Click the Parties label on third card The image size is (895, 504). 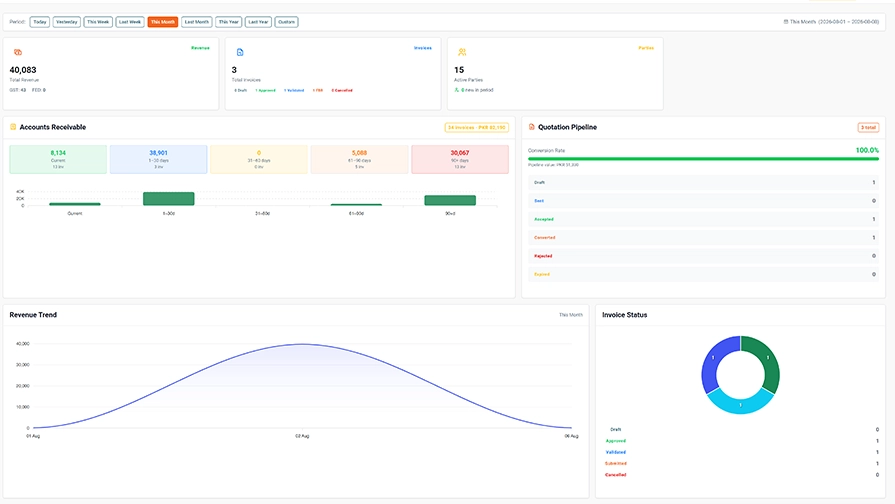(646, 48)
